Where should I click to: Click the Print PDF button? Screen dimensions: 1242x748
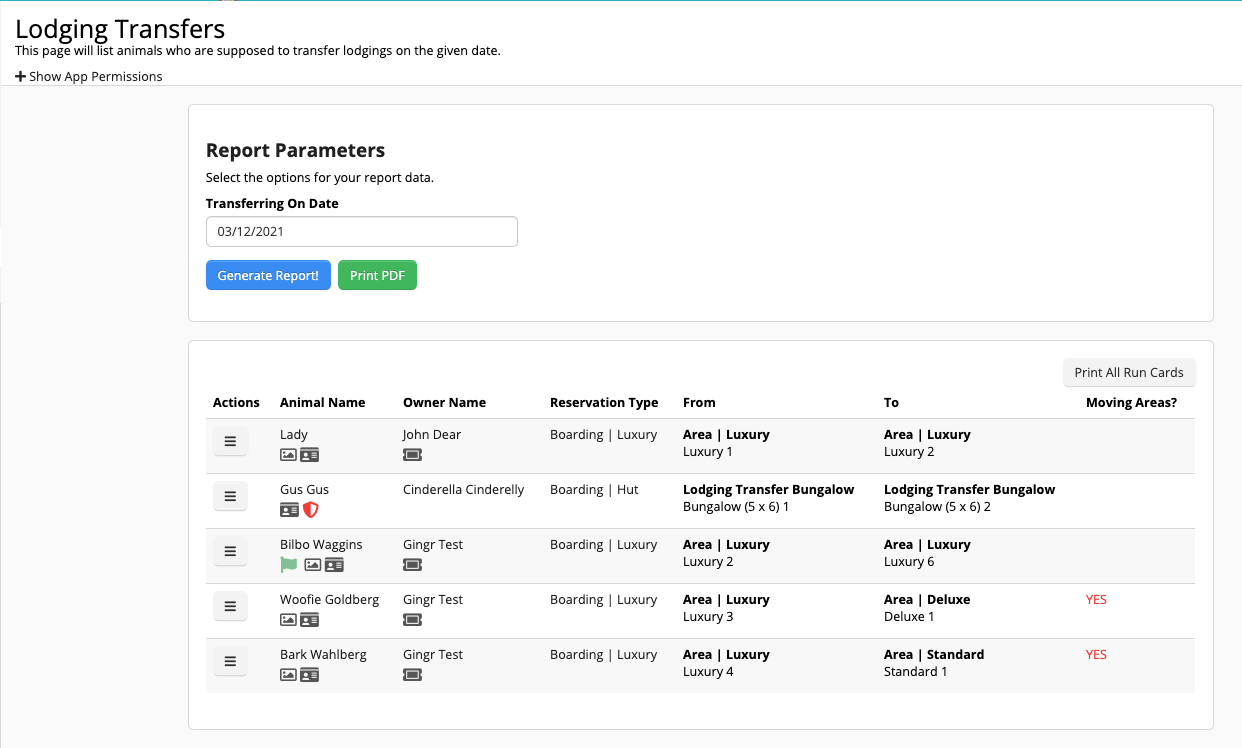tap(377, 275)
